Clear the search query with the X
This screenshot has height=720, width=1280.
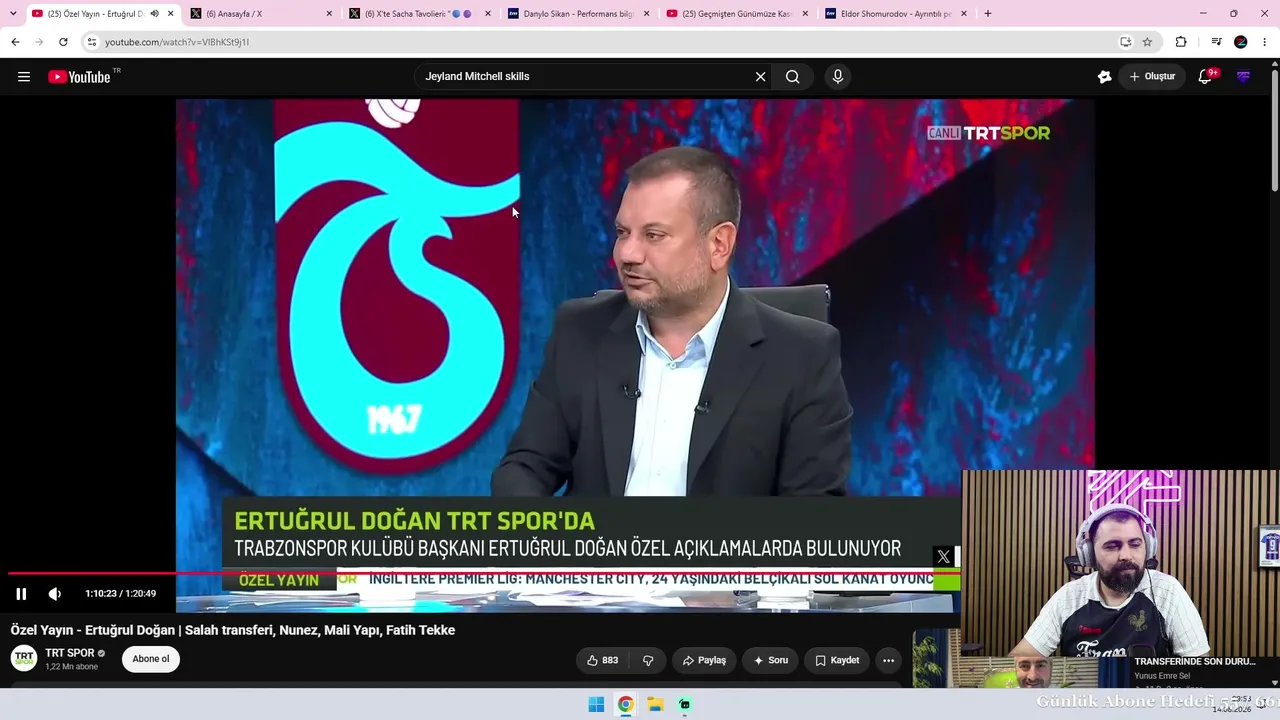pyautogui.click(x=760, y=77)
